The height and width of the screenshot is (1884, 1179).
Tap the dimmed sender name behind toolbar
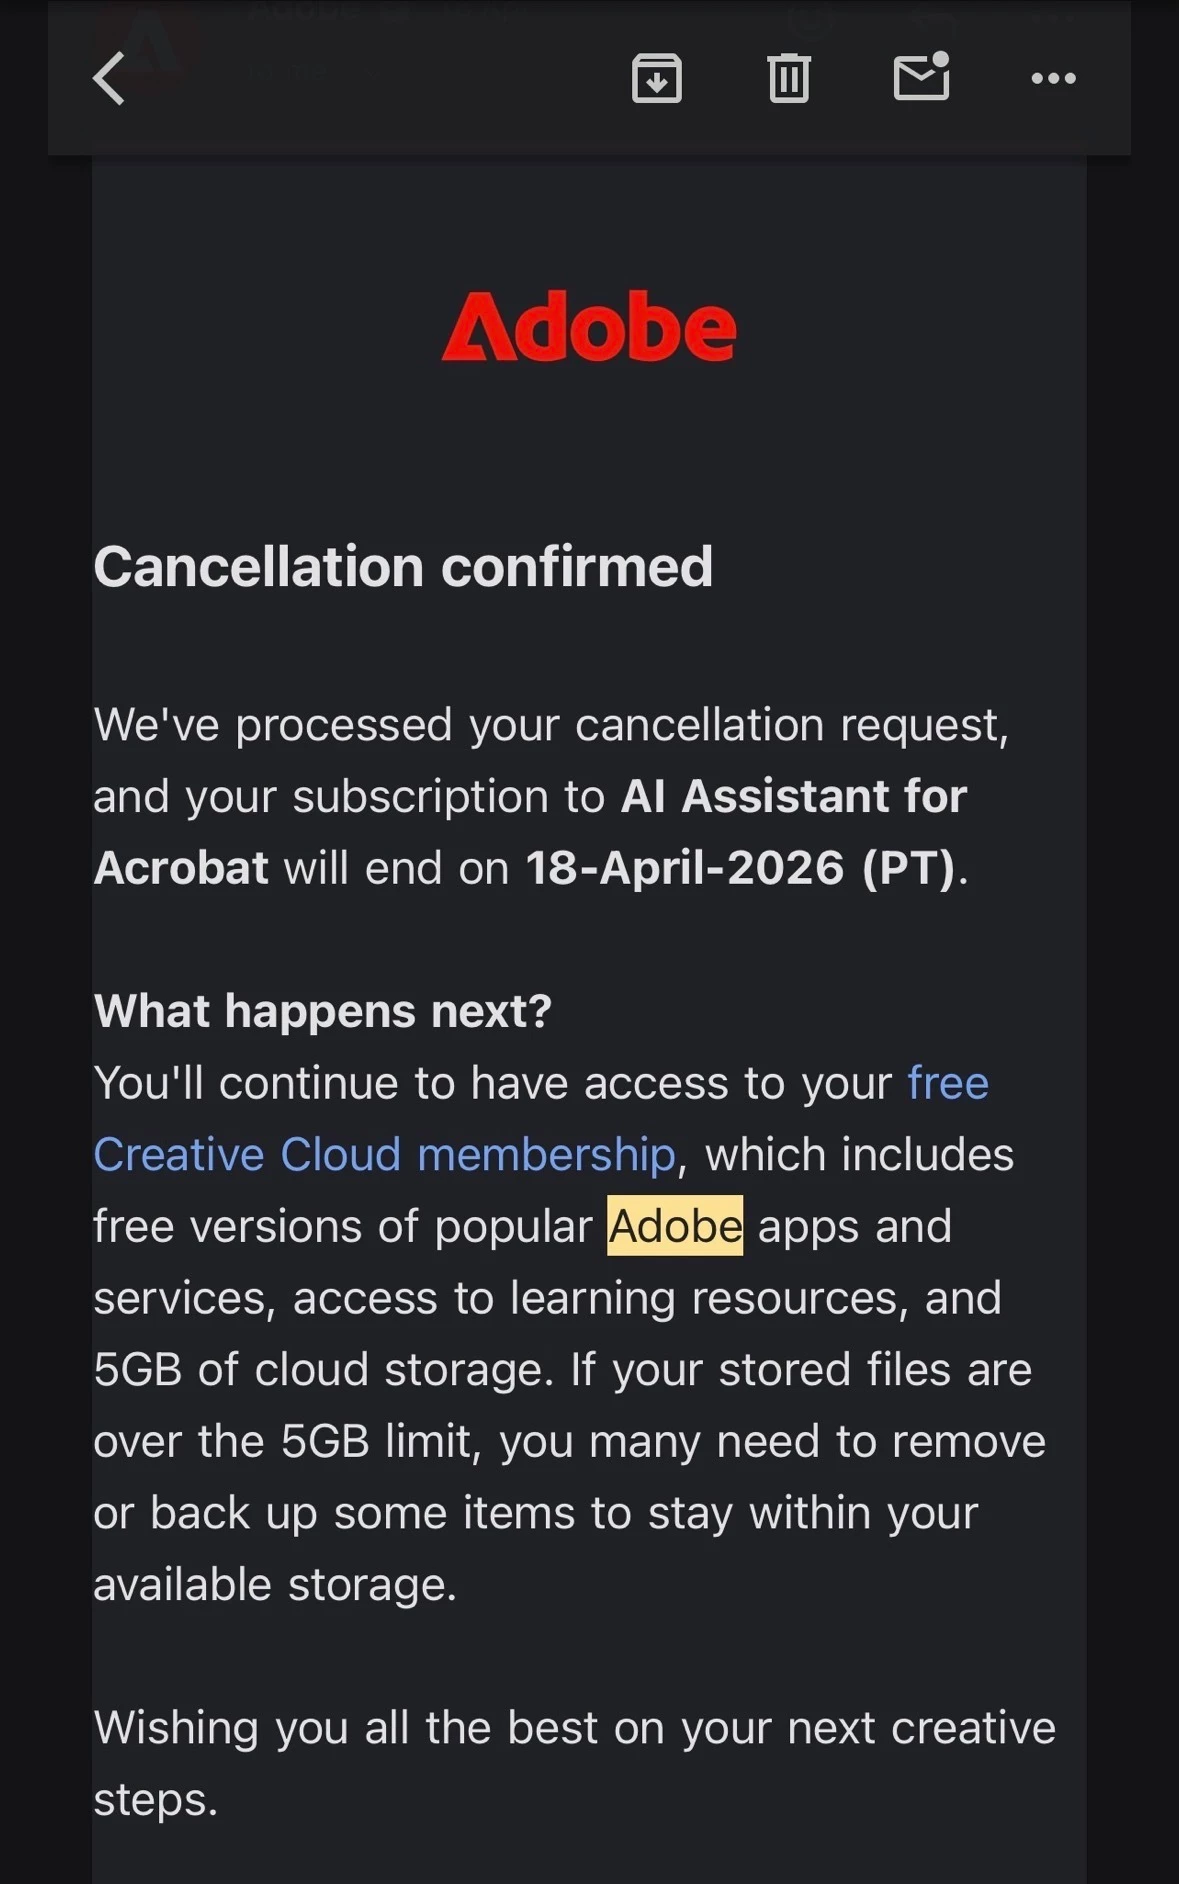[385, 12]
